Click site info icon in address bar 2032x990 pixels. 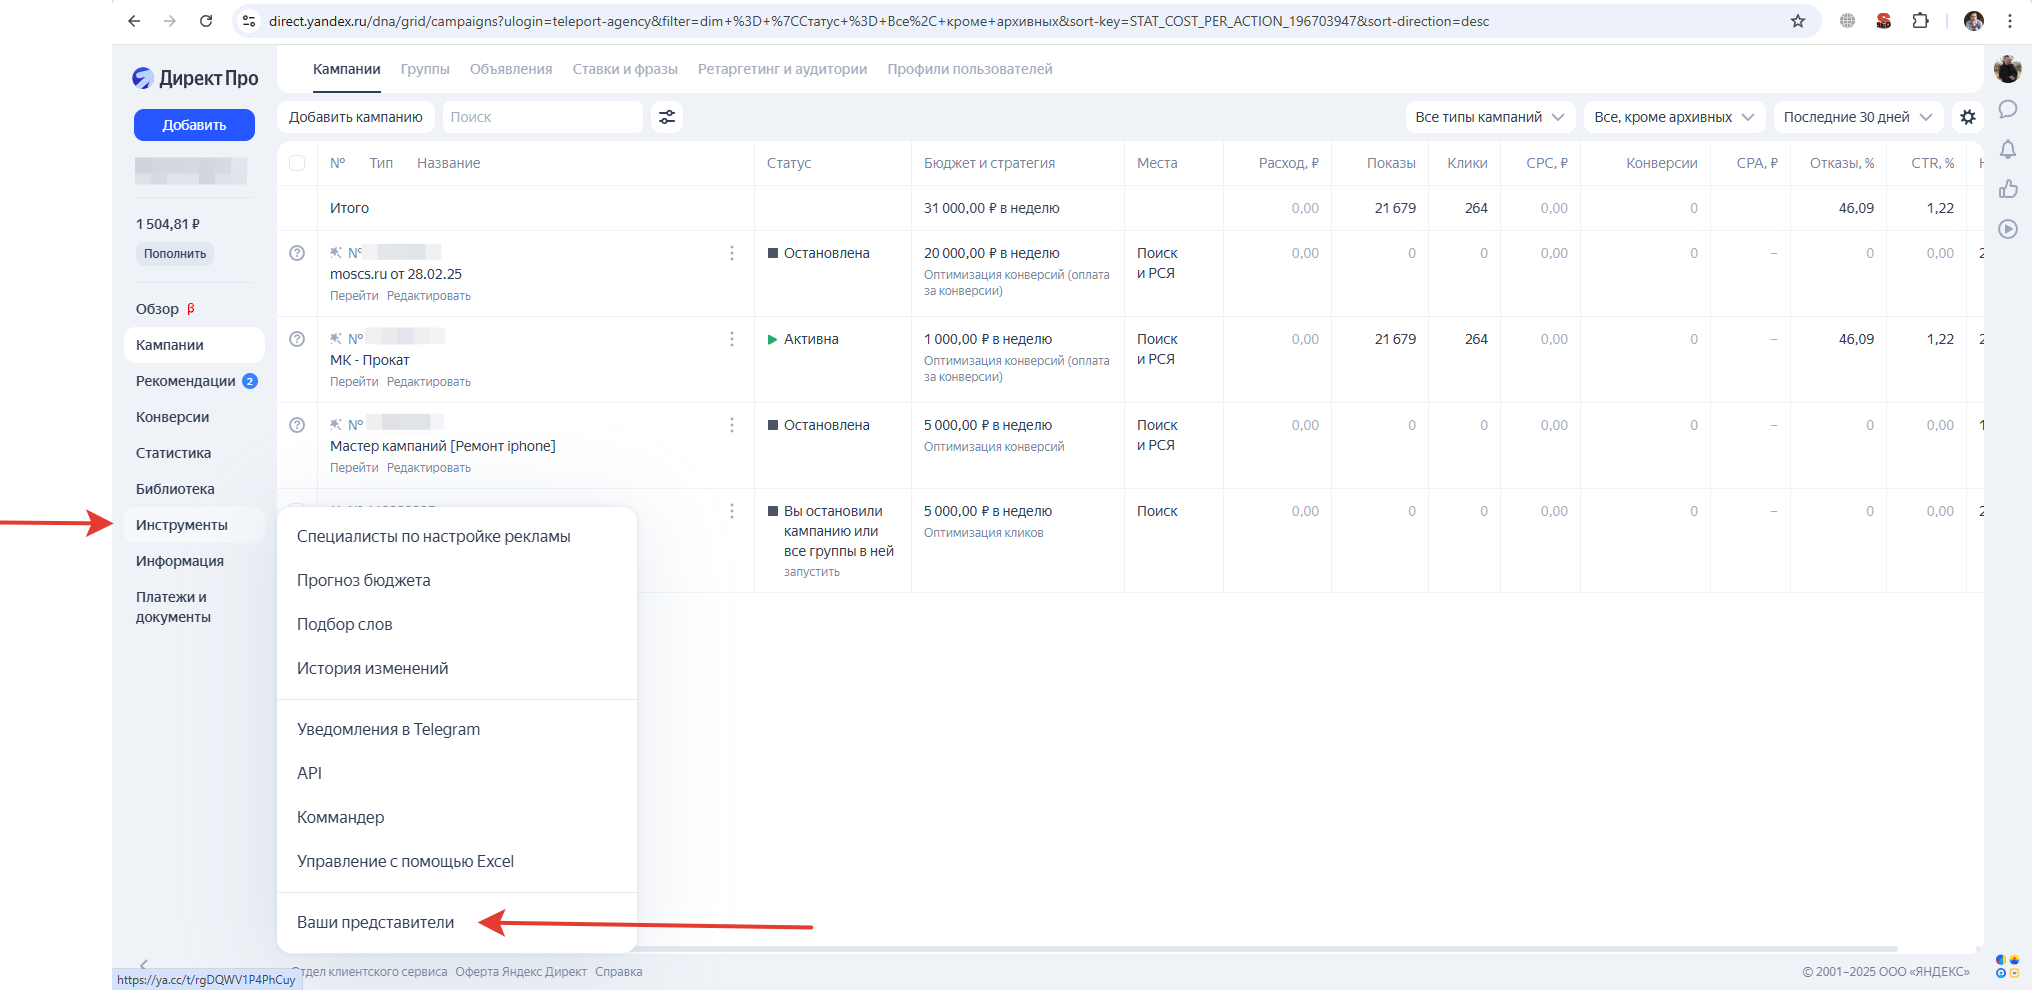[249, 21]
